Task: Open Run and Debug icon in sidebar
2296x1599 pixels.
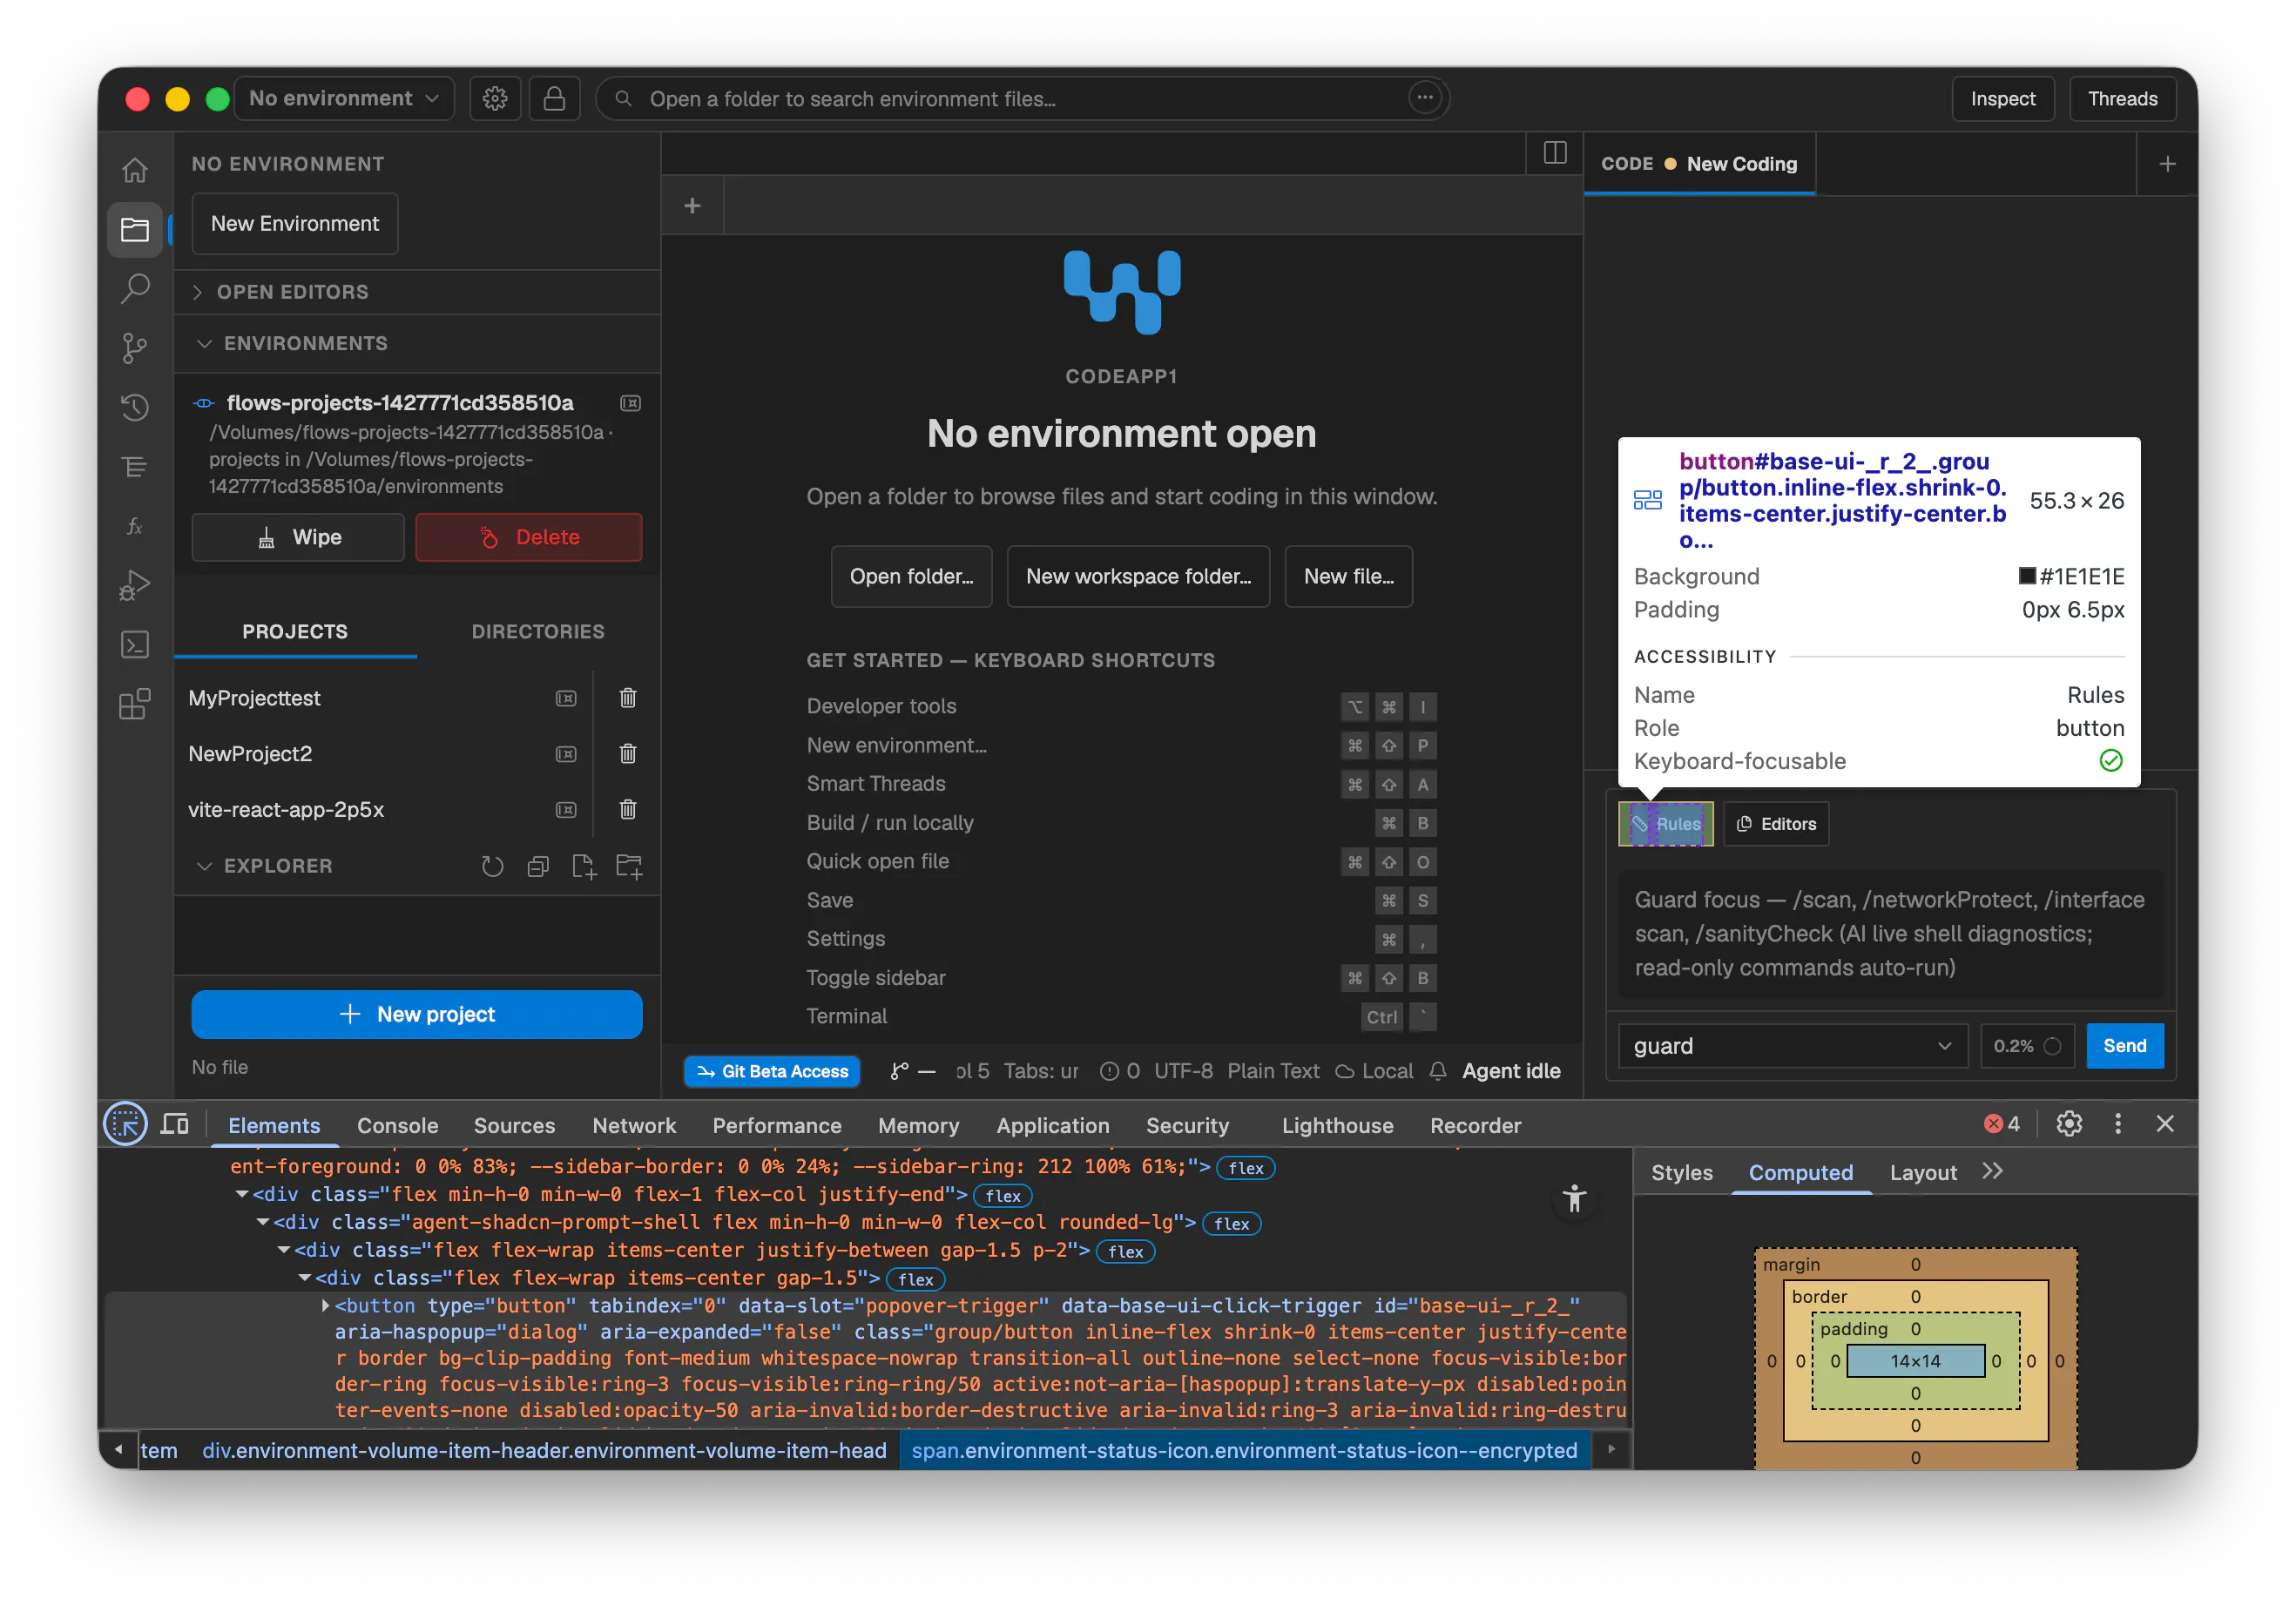Action: [135, 585]
